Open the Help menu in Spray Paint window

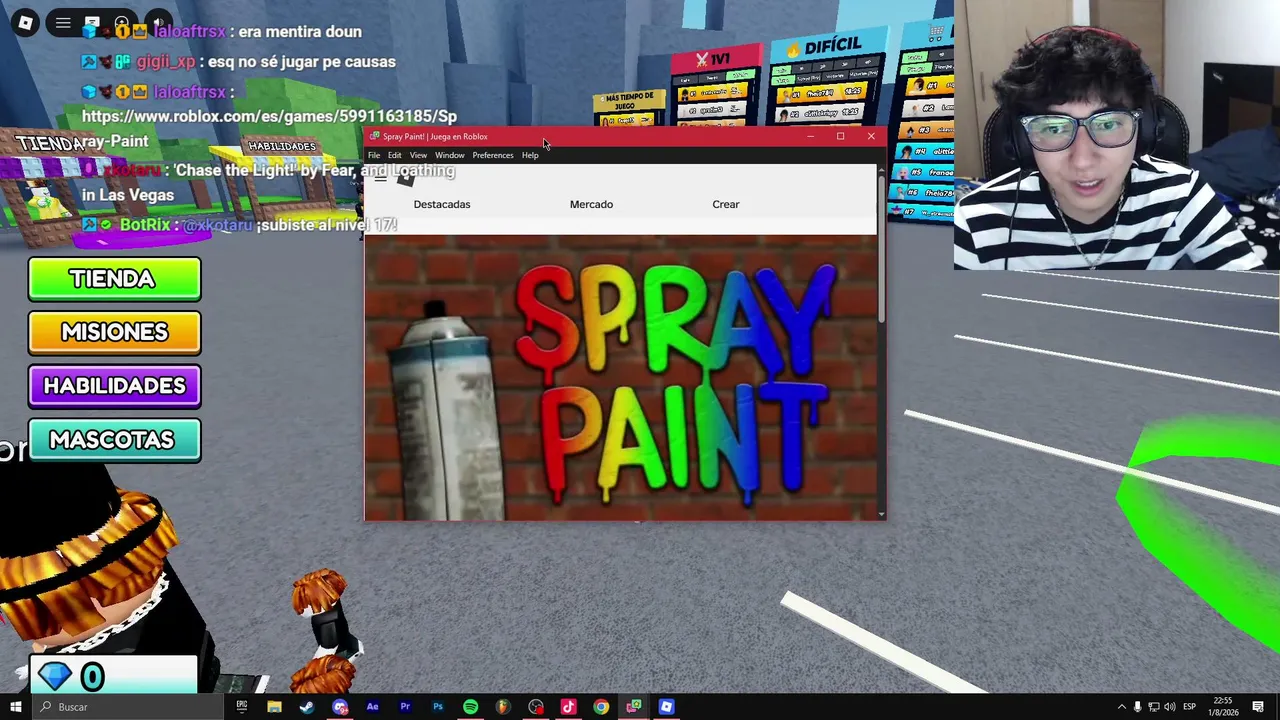coord(530,155)
